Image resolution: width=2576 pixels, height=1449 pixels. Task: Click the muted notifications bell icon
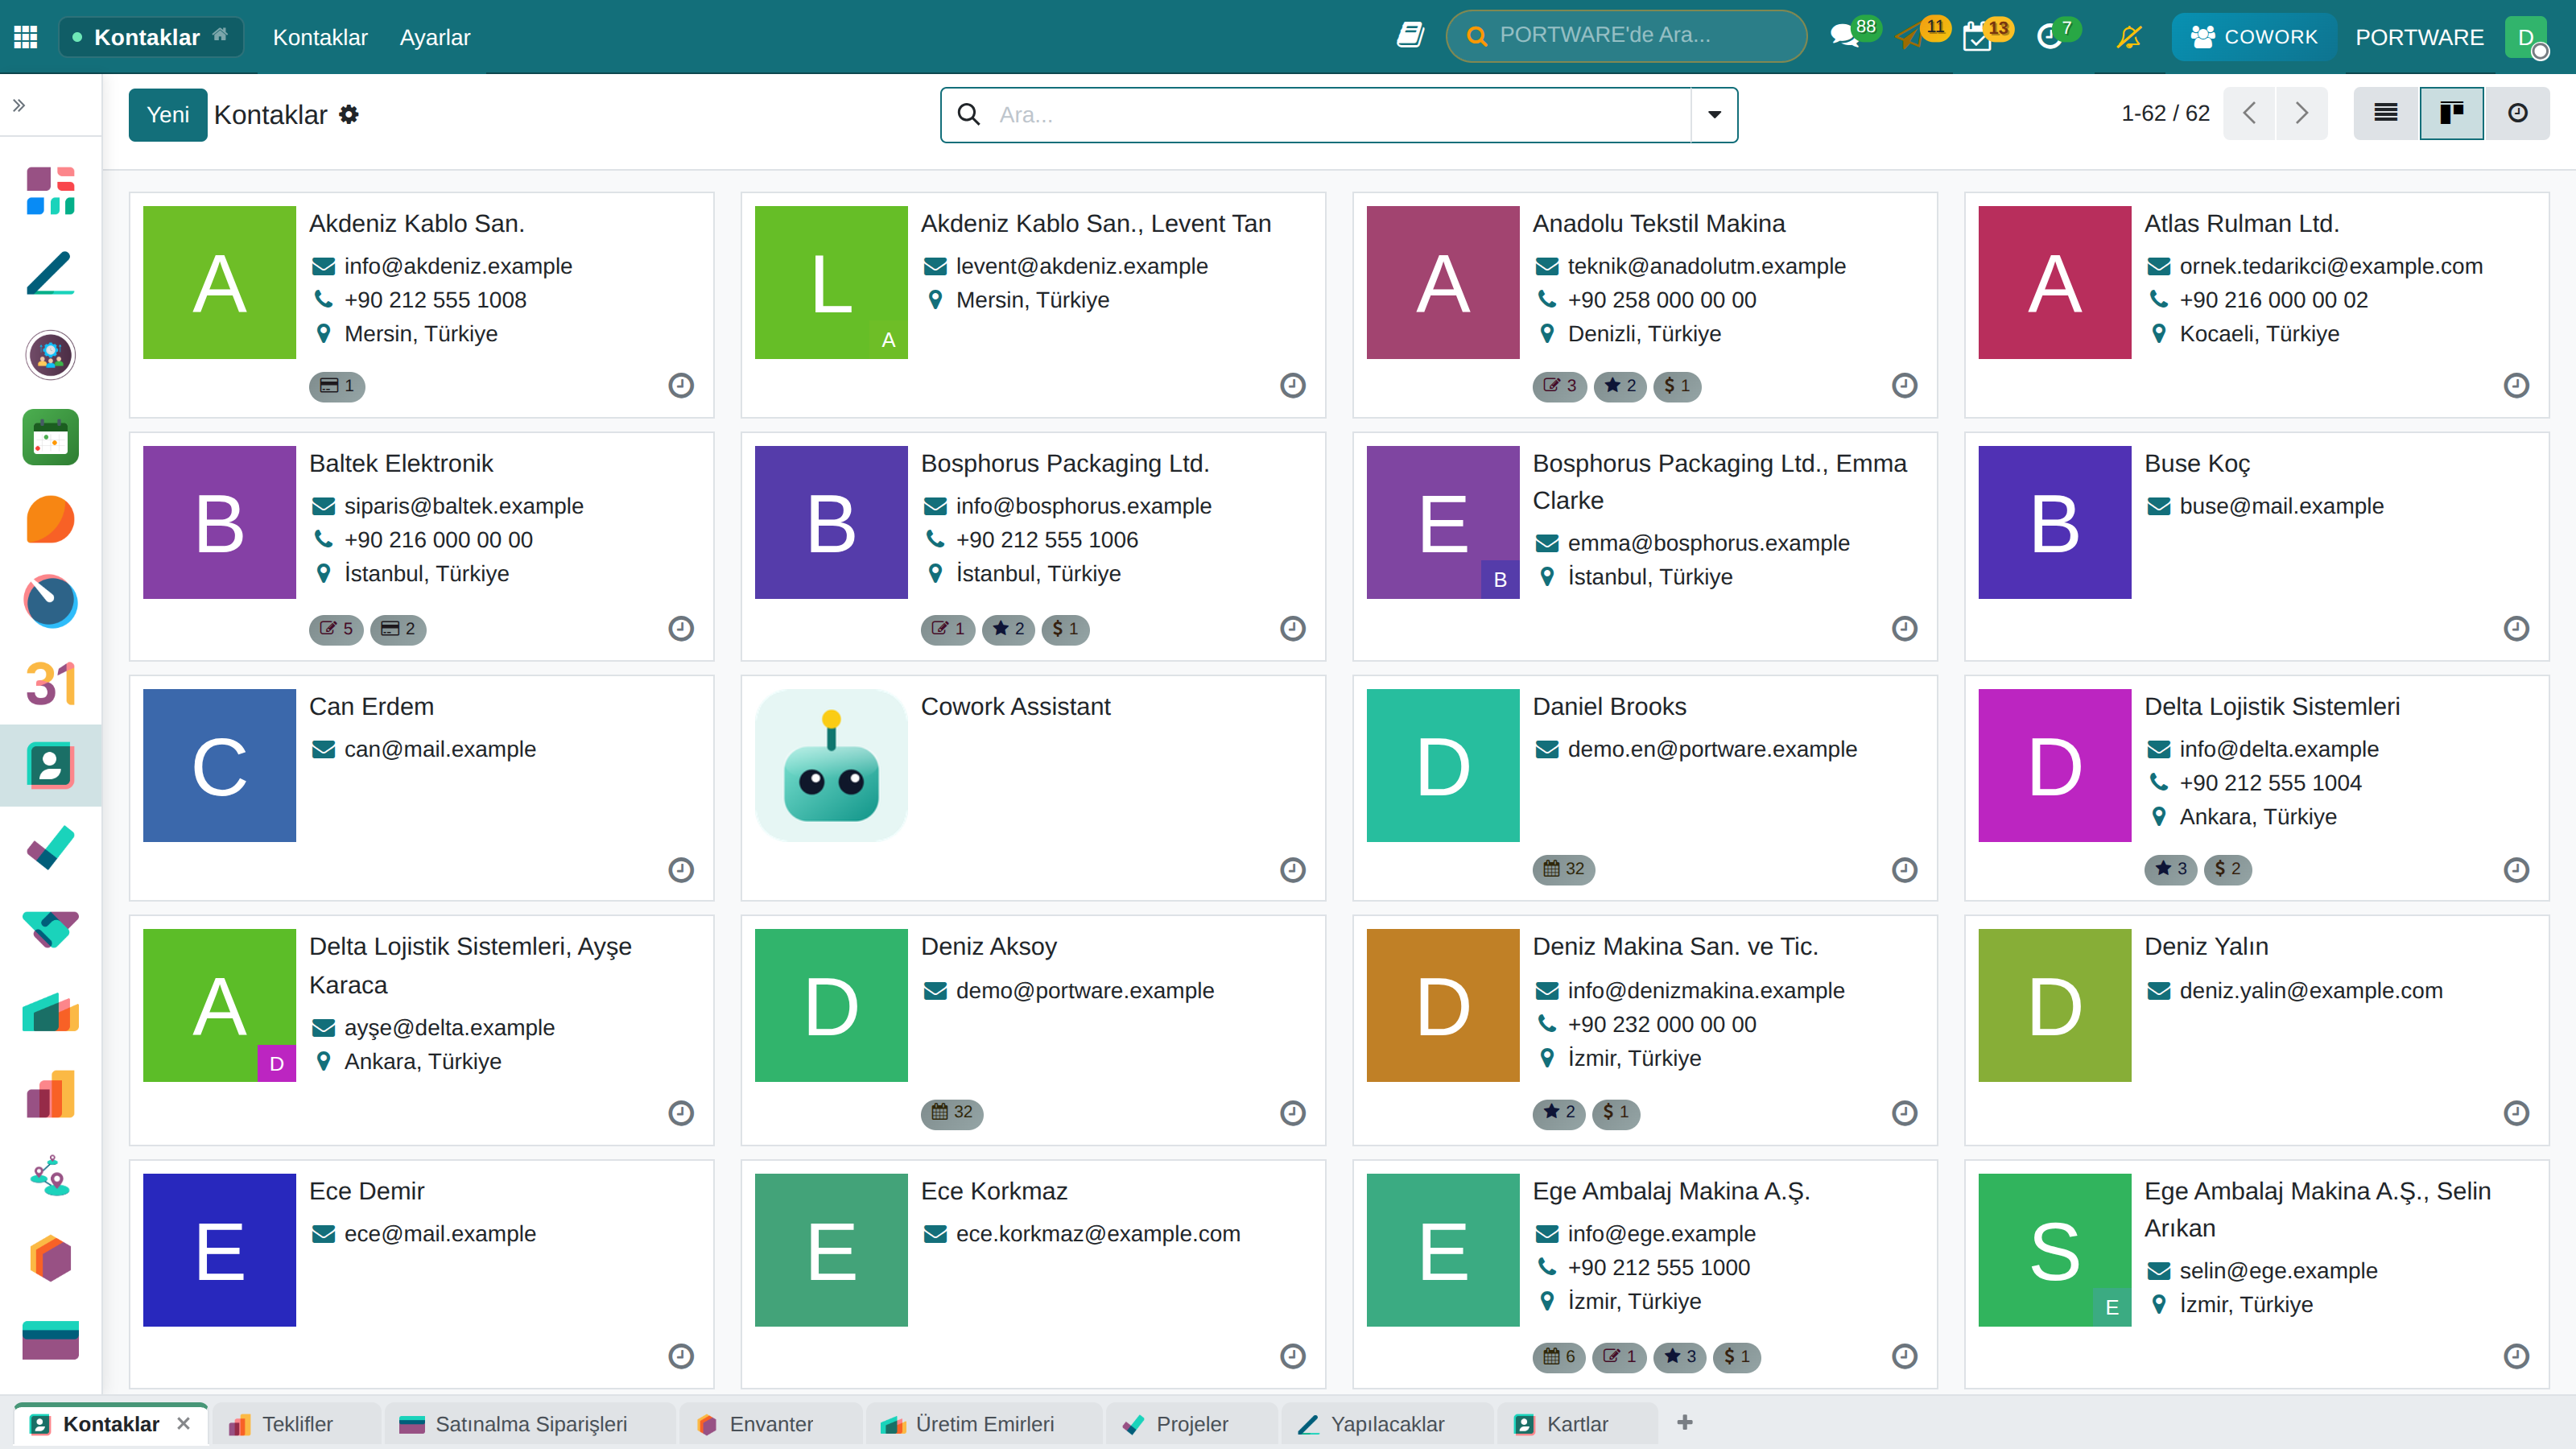pos(2128,37)
